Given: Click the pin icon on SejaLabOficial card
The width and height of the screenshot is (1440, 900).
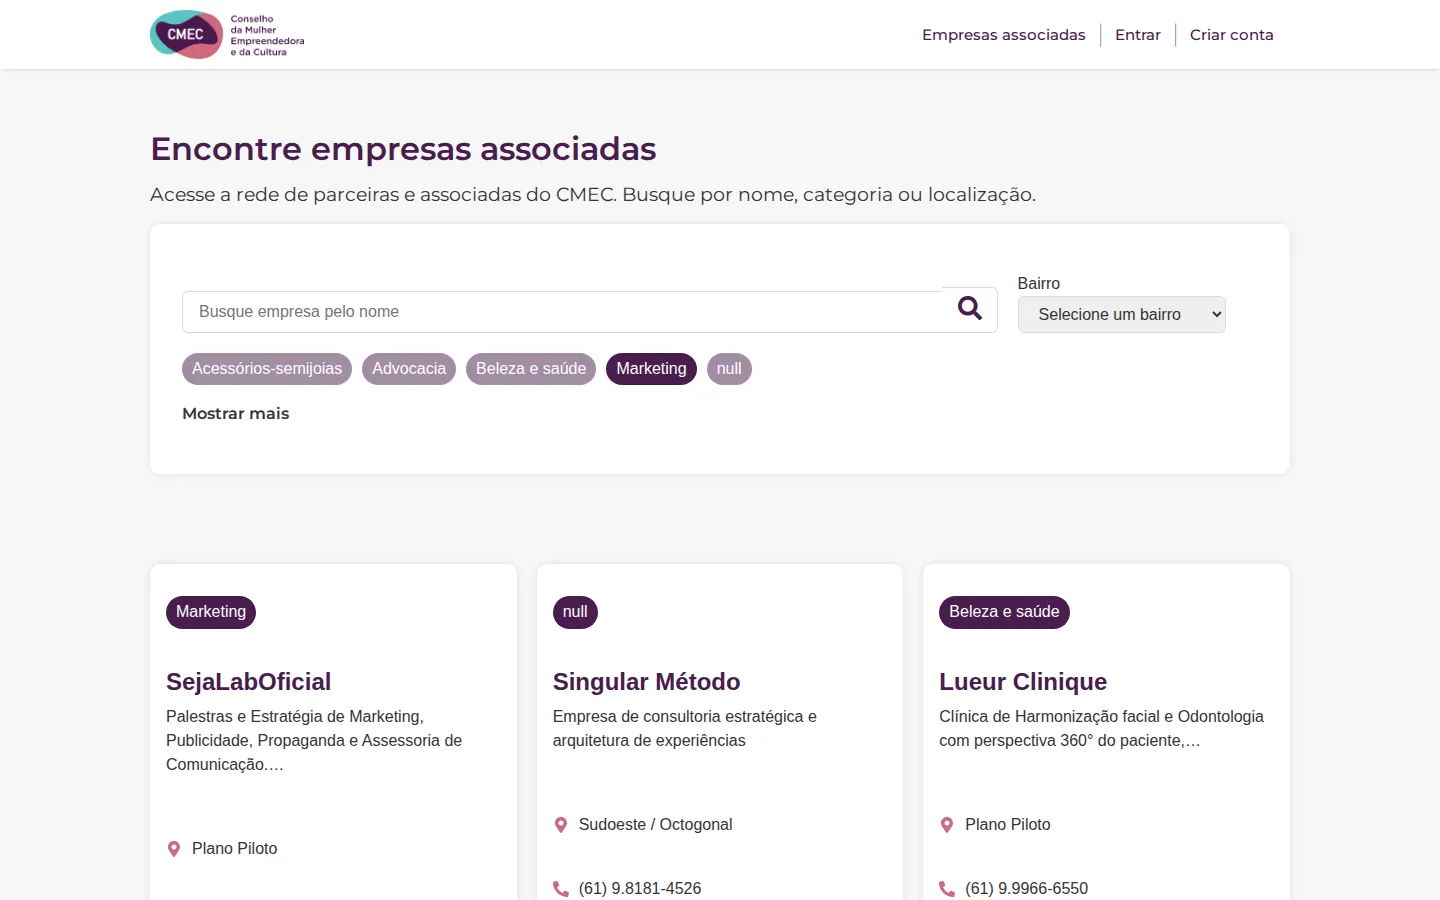Looking at the screenshot, I should pyautogui.click(x=174, y=849).
